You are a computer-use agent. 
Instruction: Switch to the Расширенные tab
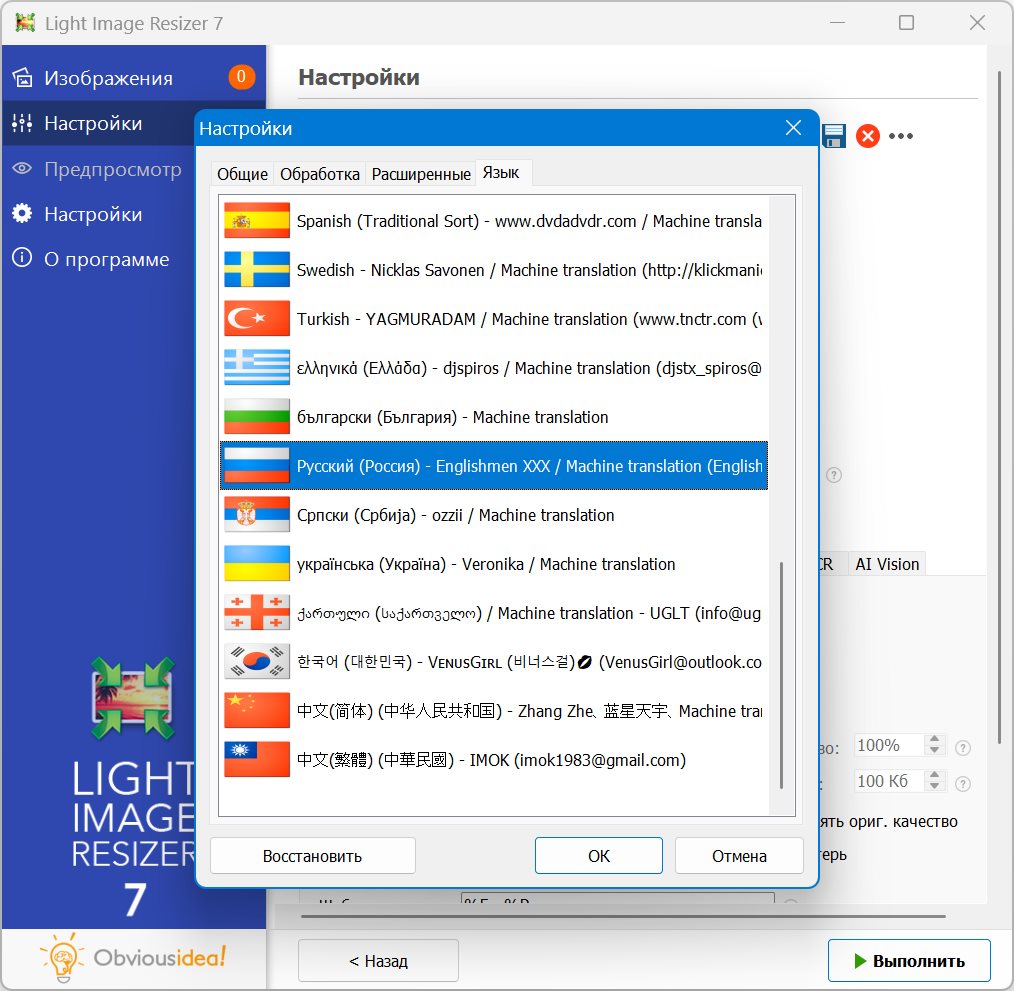(421, 174)
